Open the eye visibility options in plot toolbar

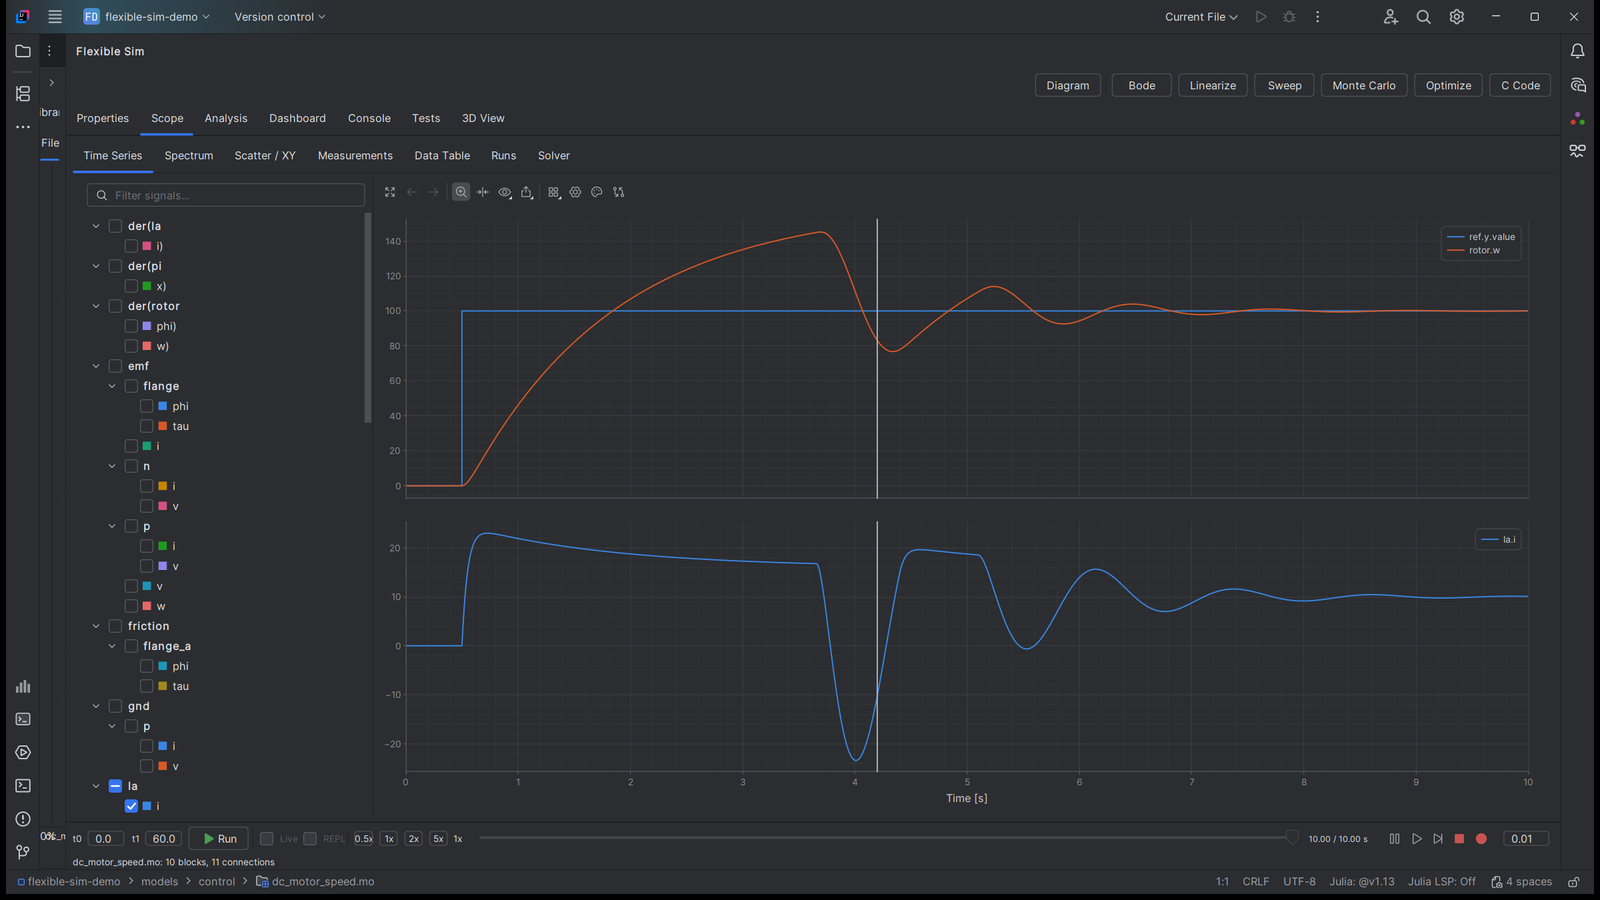[505, 192]
